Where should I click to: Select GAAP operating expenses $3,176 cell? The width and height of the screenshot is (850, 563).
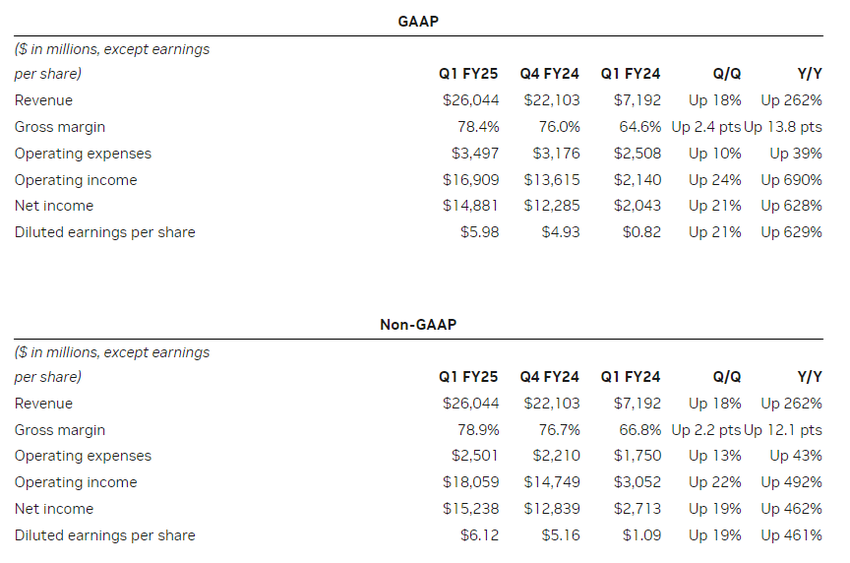551,154
